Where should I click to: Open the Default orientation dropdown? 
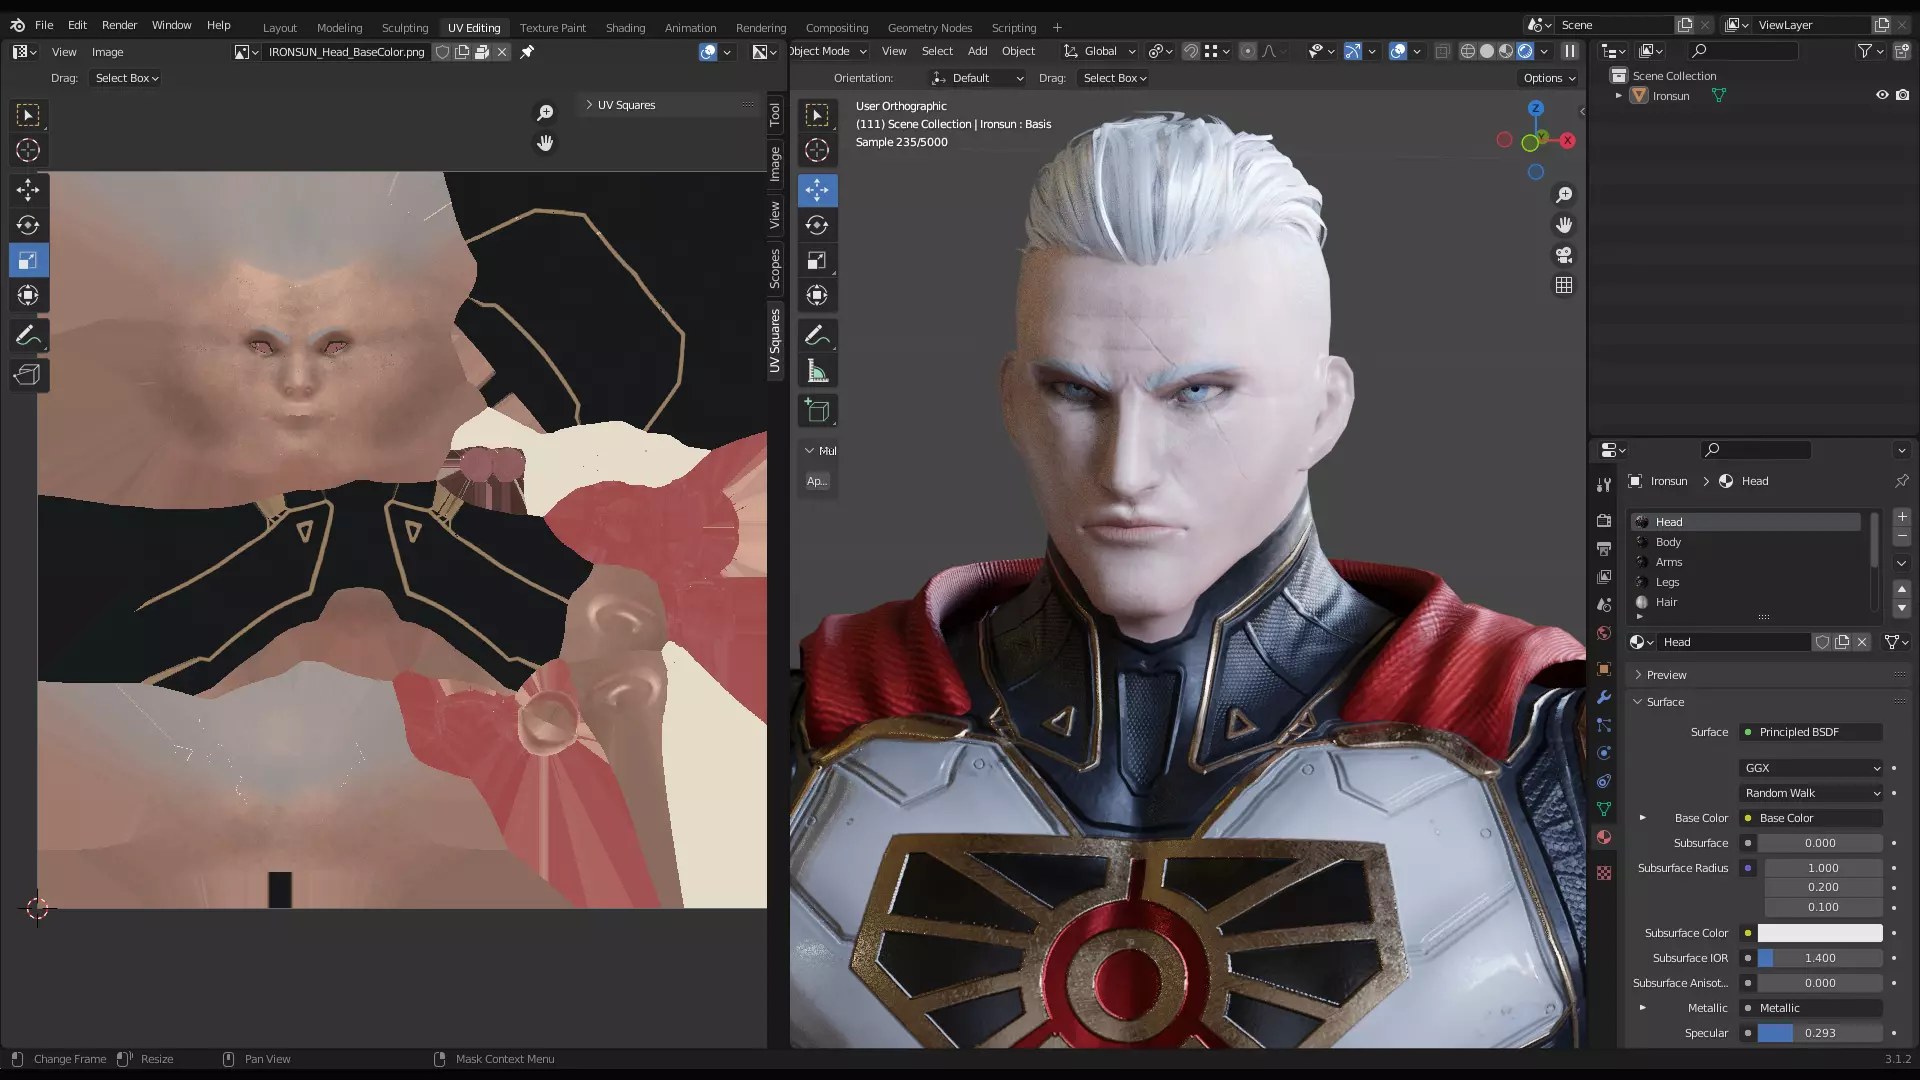coord(978,78)
